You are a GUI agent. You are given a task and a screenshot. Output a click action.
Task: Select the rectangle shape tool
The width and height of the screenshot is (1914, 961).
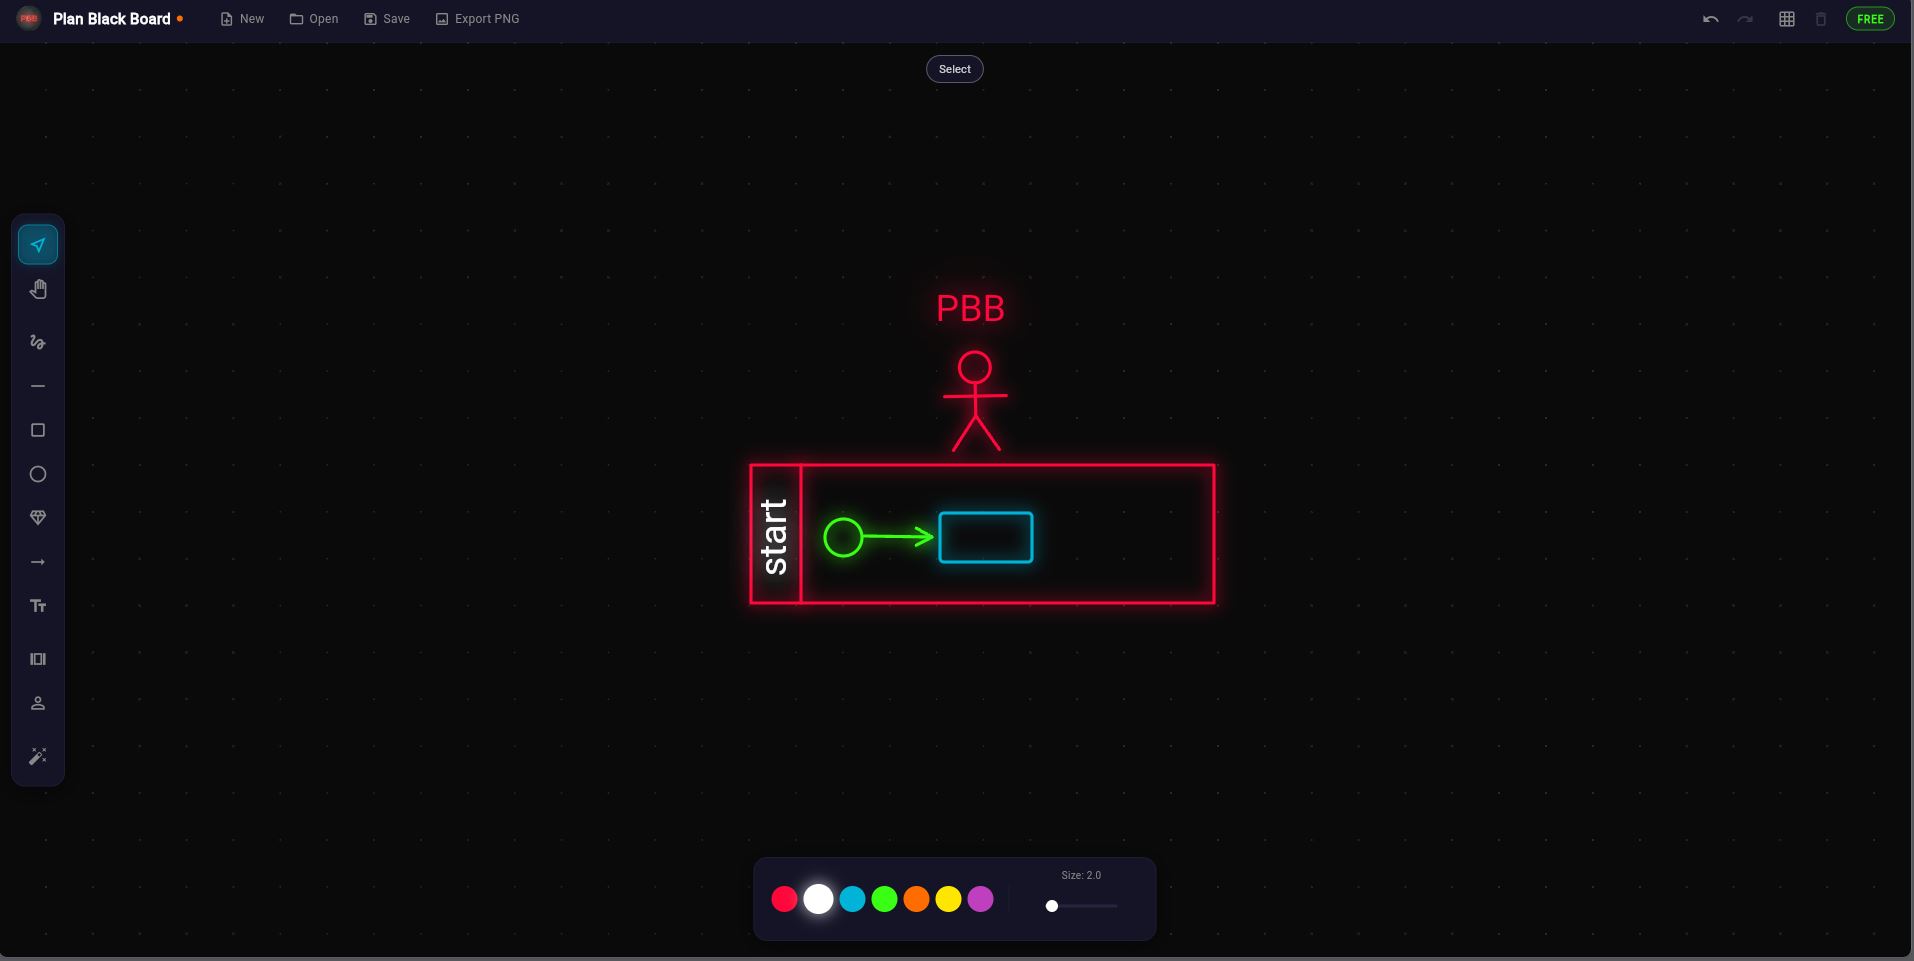point(38,430)
